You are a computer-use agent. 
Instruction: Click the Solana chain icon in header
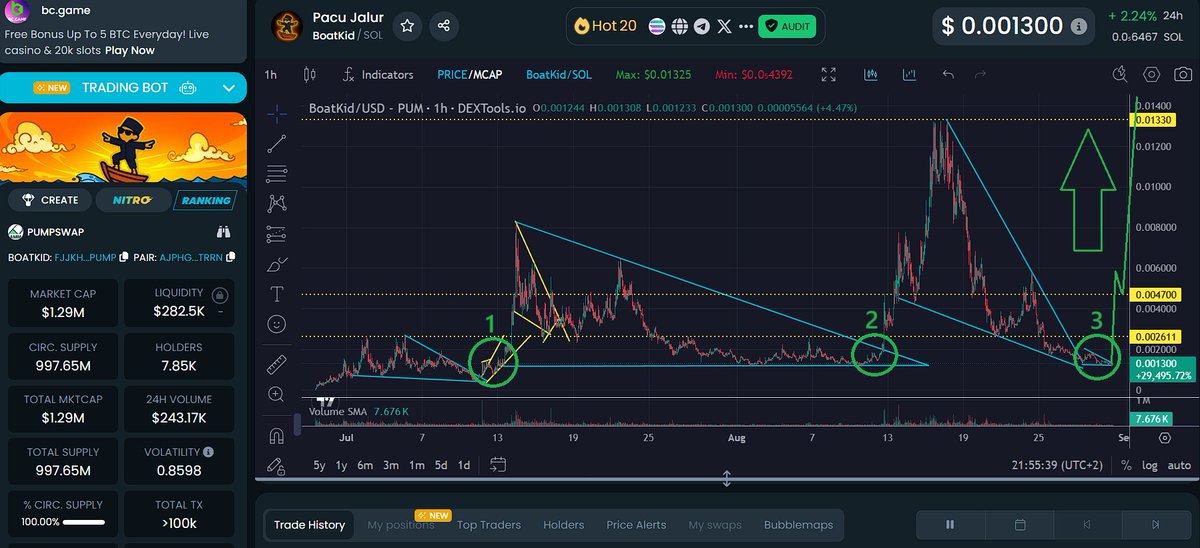(x=658, y=26)
